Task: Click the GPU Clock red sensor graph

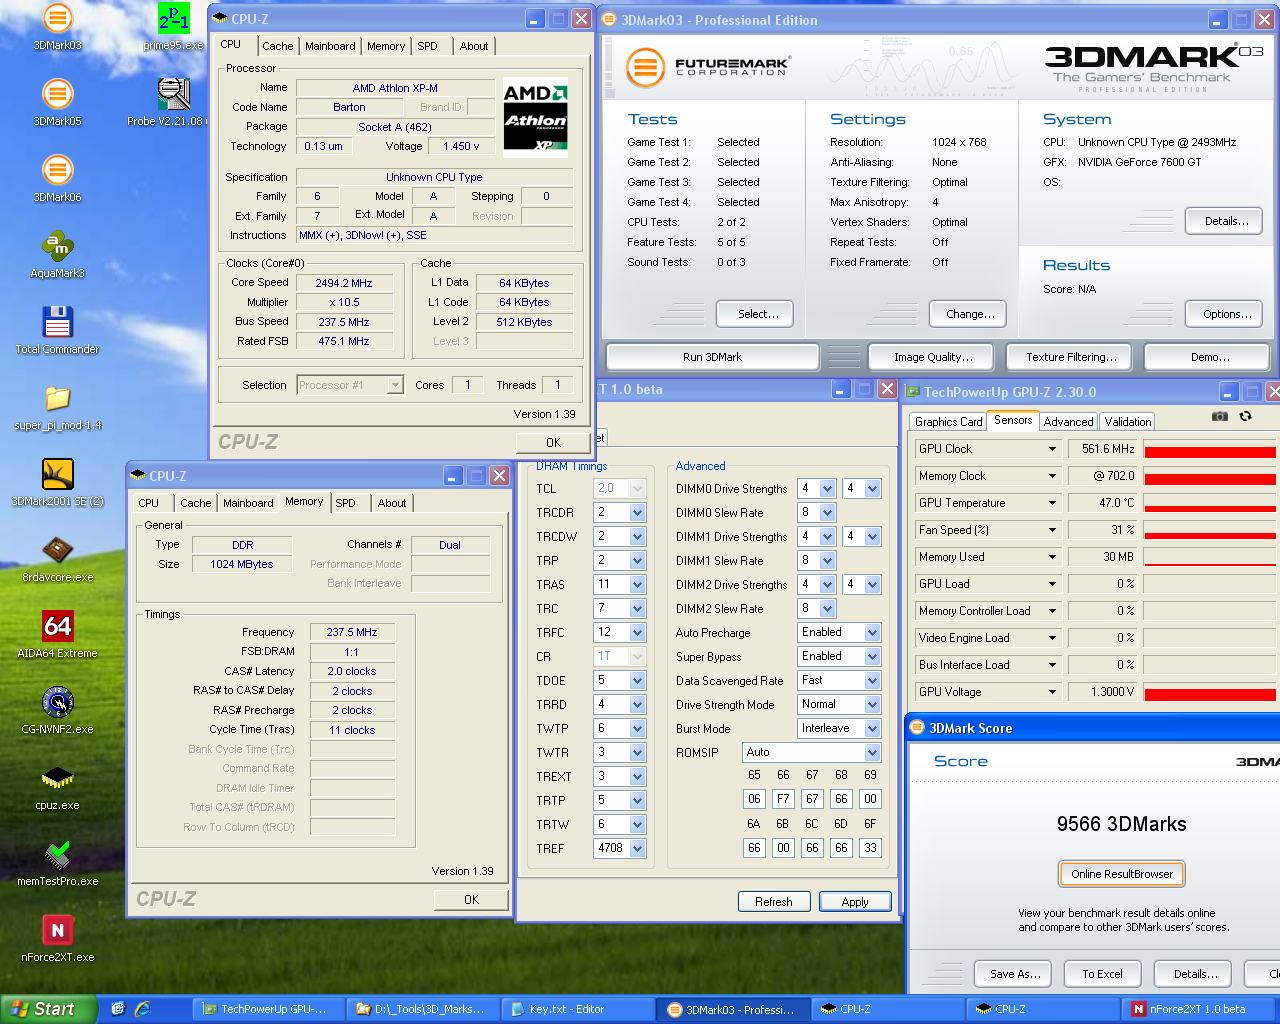Action: [x=1210, y=449]
